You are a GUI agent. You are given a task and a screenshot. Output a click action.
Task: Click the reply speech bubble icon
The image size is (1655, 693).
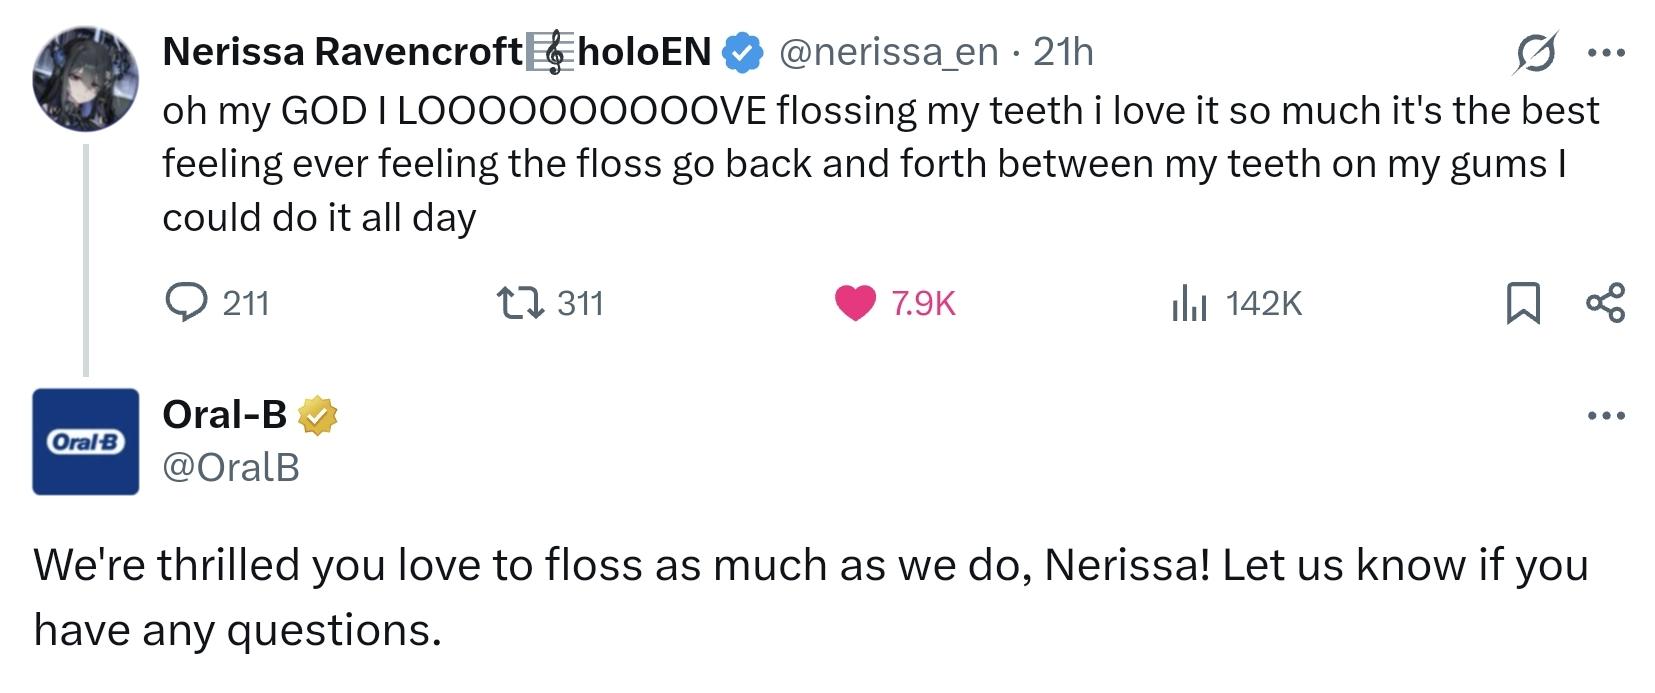click(186, 302)
